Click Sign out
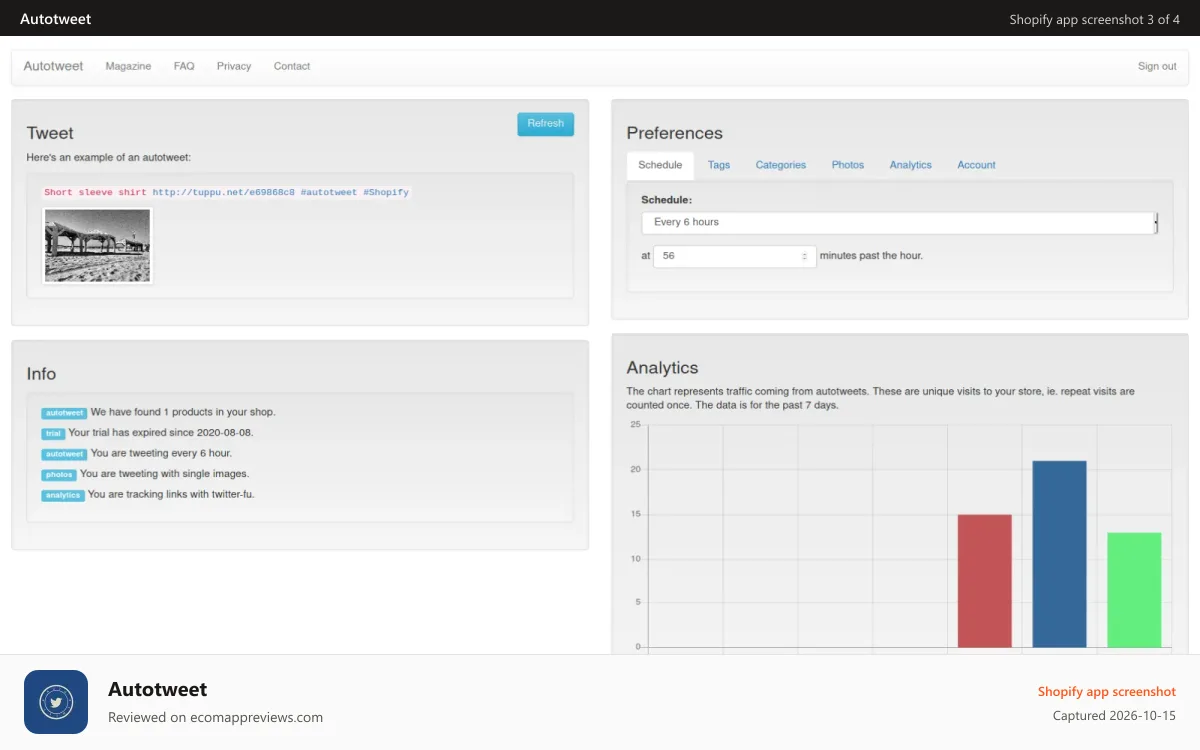 click(x=1157, y=66)
